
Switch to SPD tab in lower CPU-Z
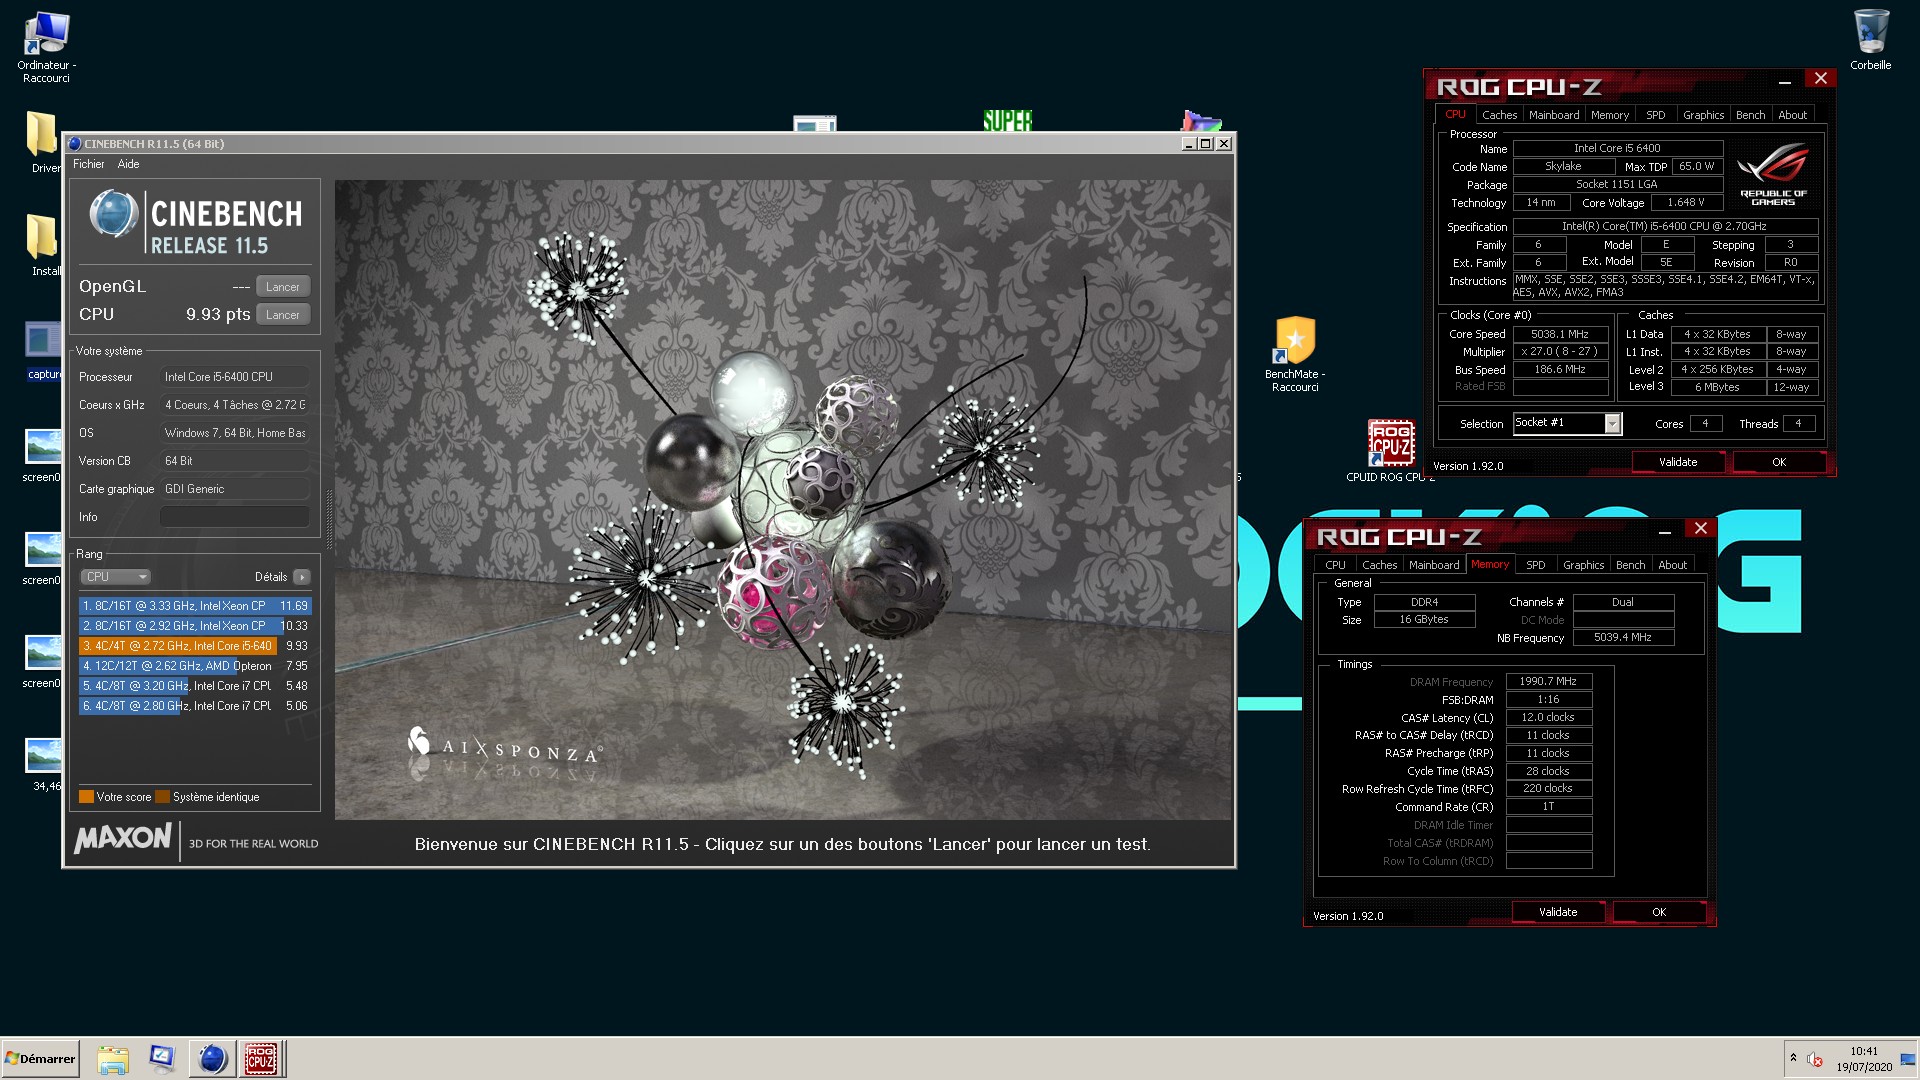[x=1536, y=565]
